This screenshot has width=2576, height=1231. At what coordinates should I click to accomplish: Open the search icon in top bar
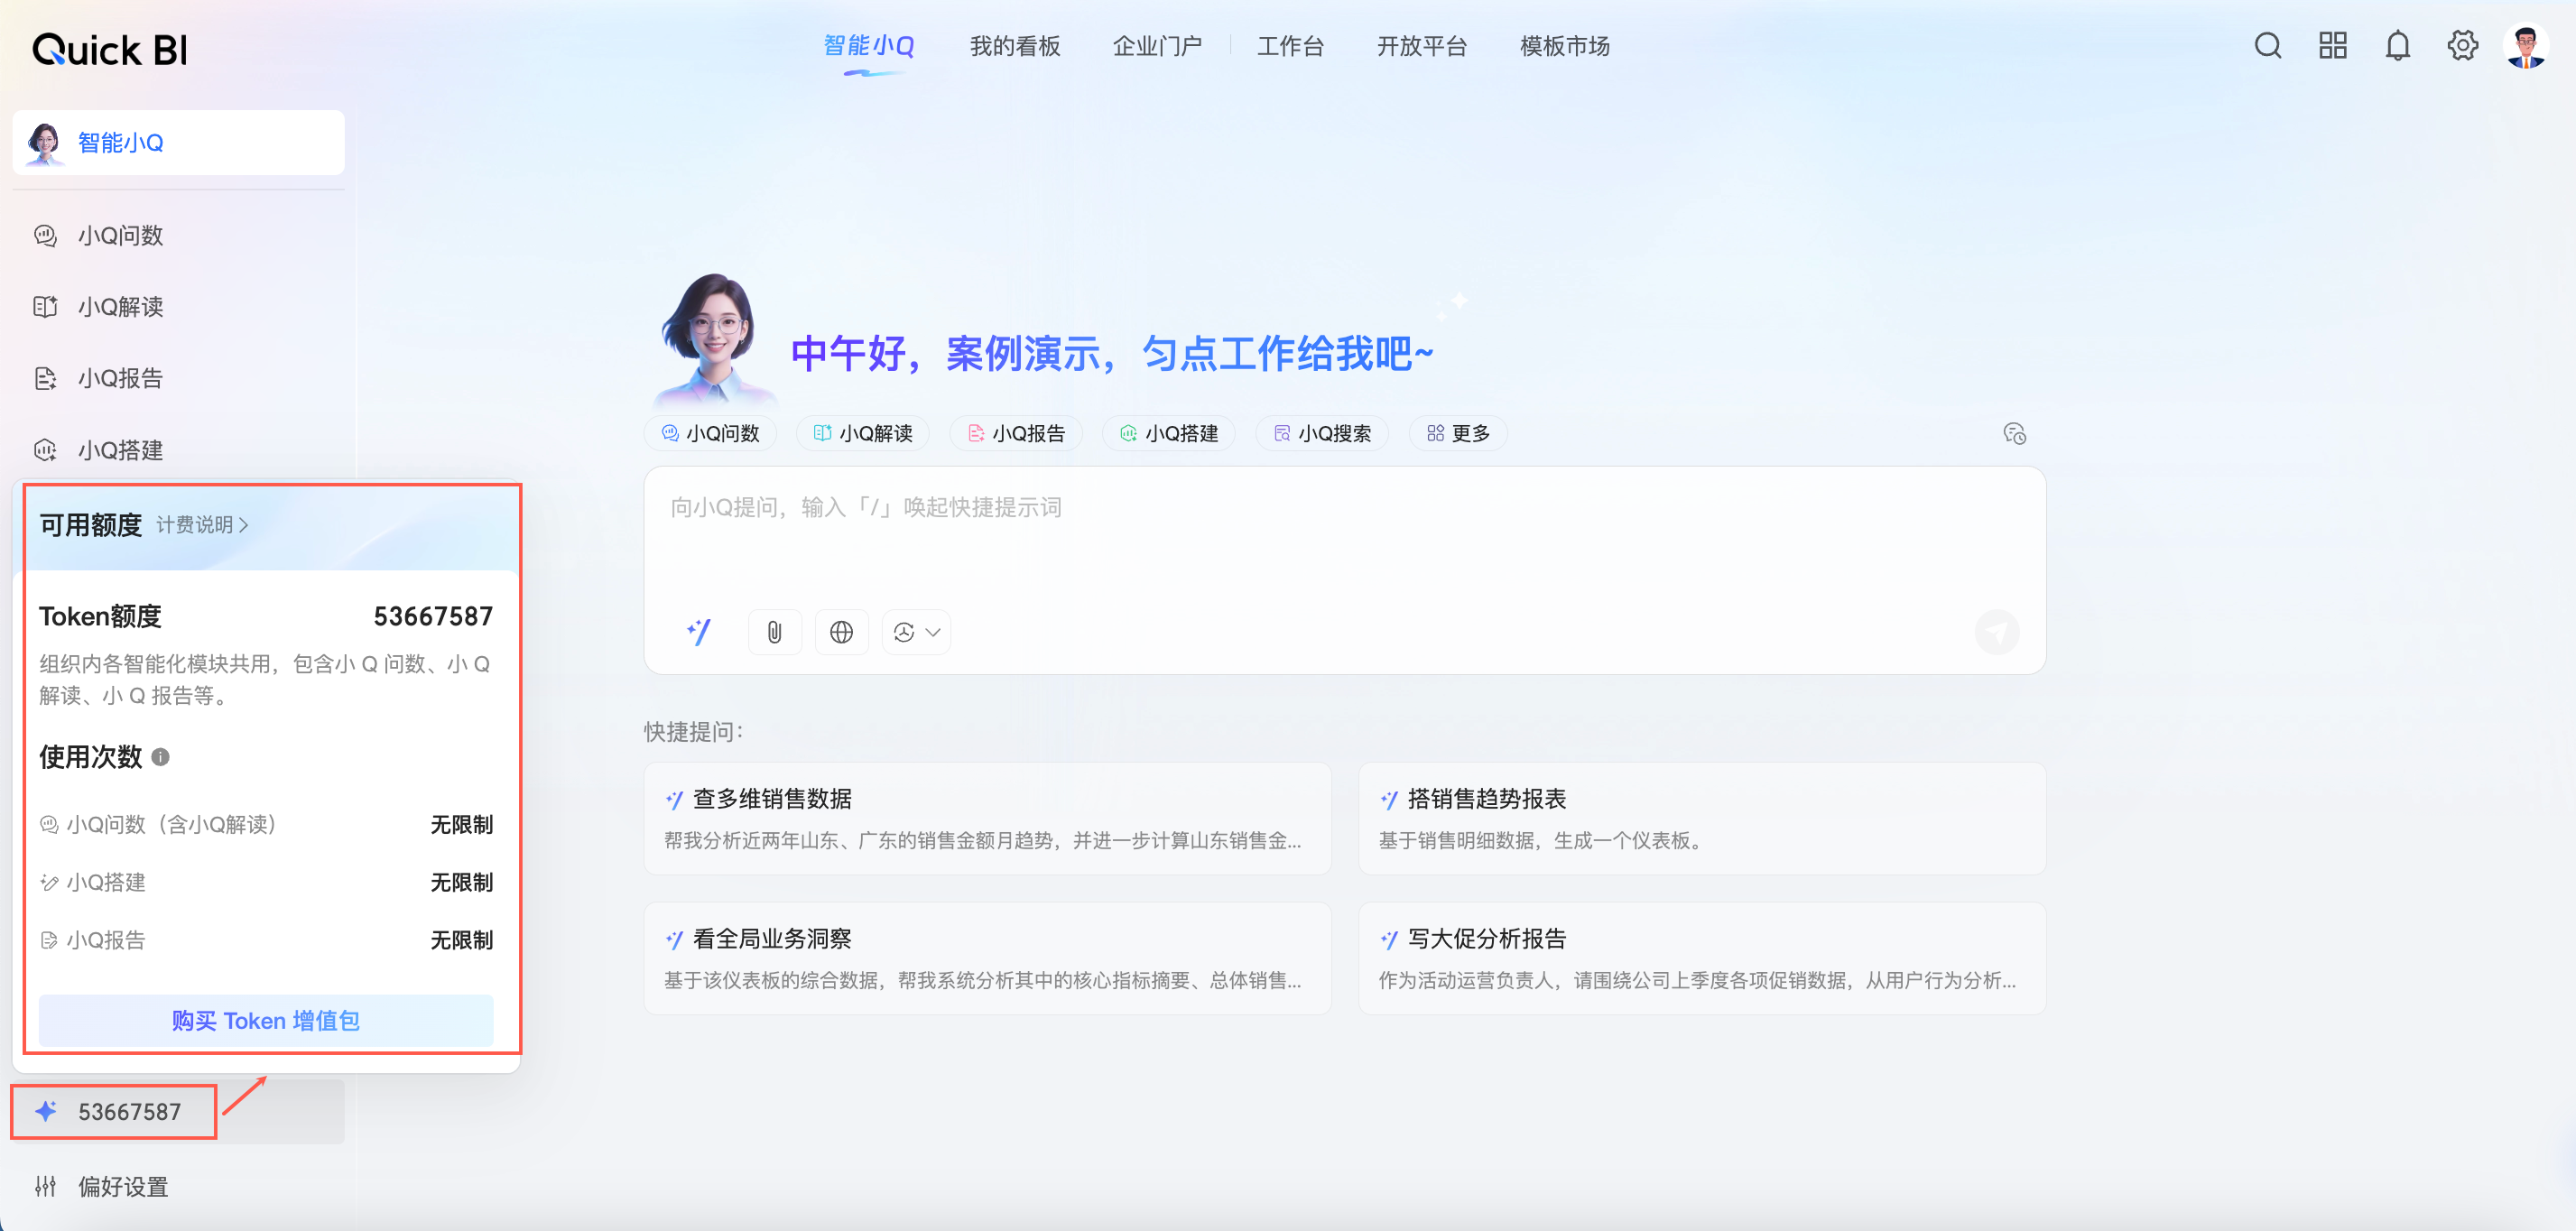(x=2267, y=46)
